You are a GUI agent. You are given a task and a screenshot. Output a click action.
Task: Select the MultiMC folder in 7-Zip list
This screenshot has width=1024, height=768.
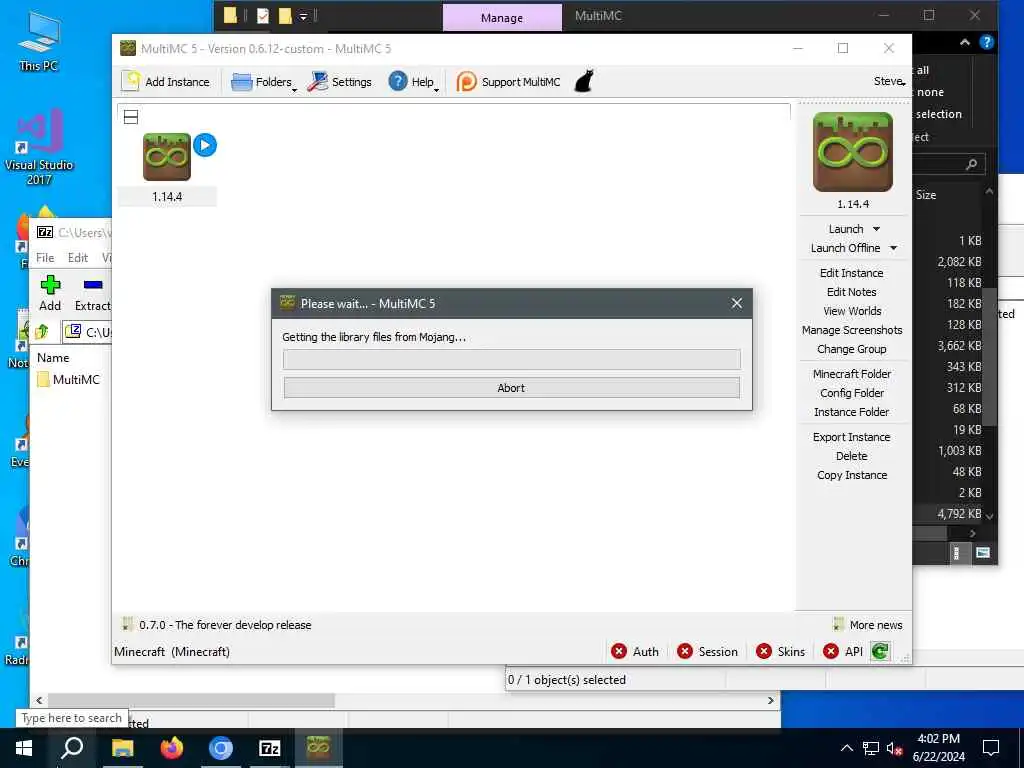coord(69,379)
